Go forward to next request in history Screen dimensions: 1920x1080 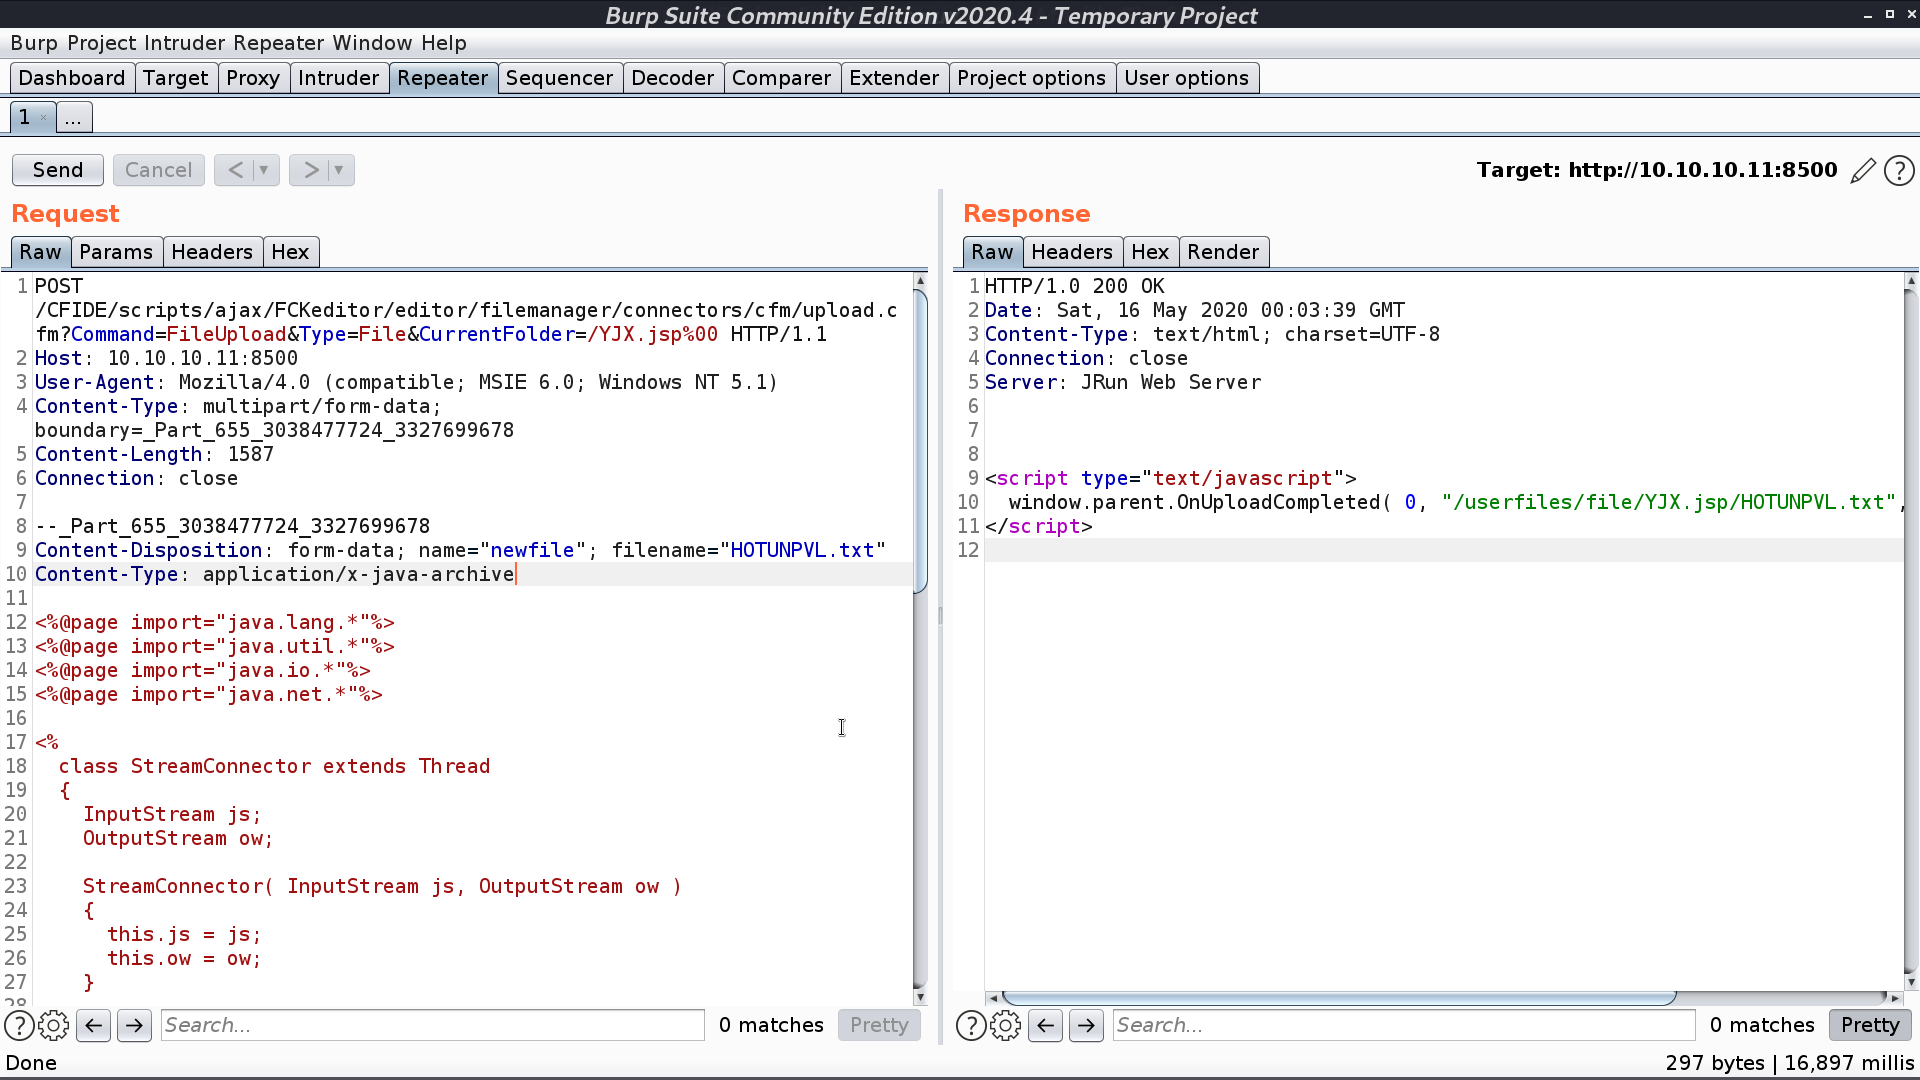pos(311,170)
